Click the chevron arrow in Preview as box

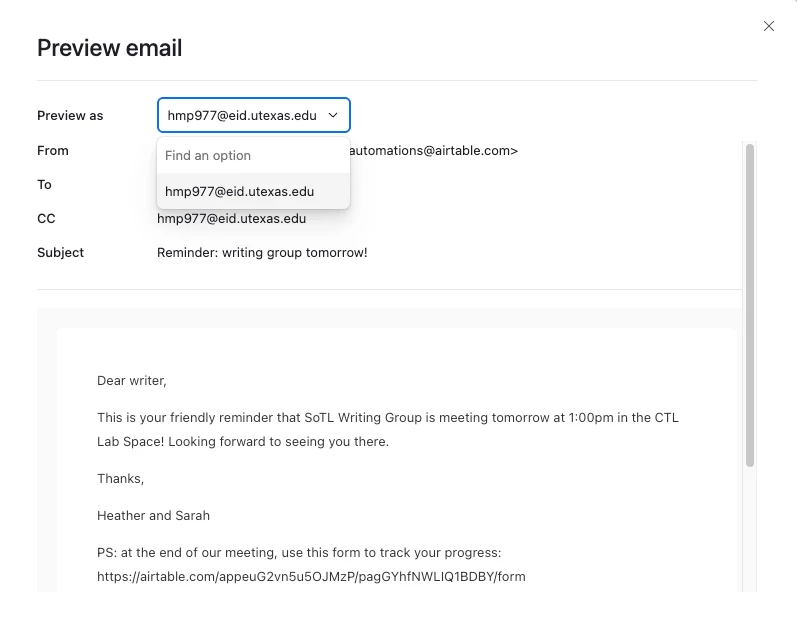click(x=333, y=115)
